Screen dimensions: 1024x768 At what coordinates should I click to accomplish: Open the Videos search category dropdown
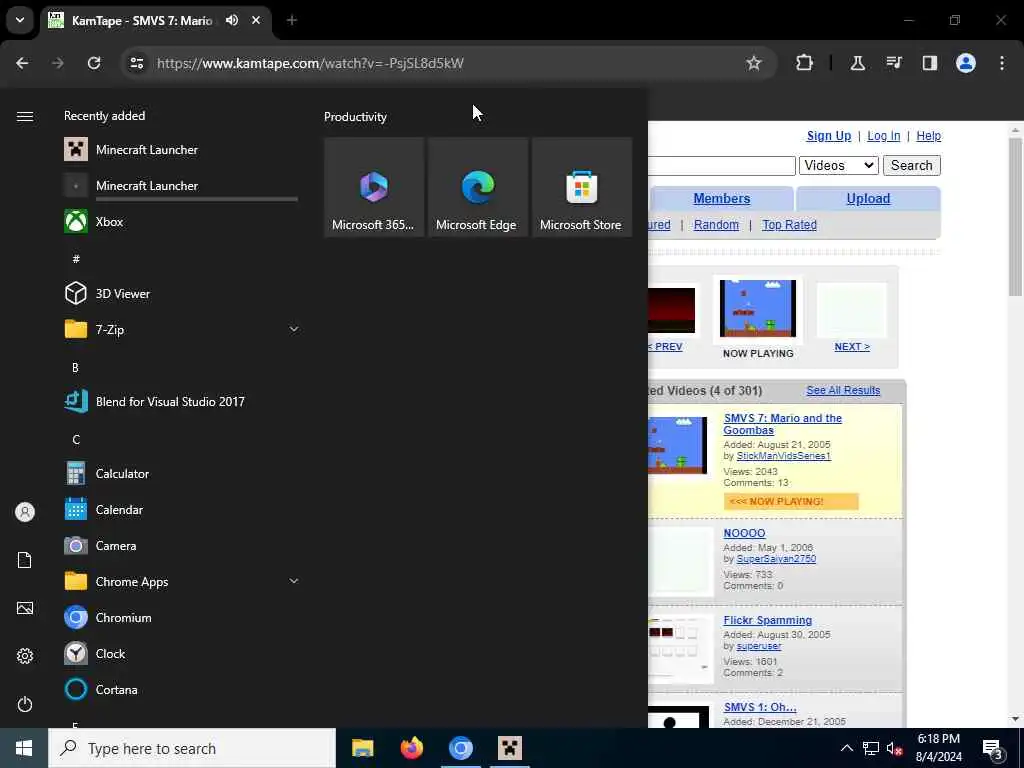tap(839, 165)
